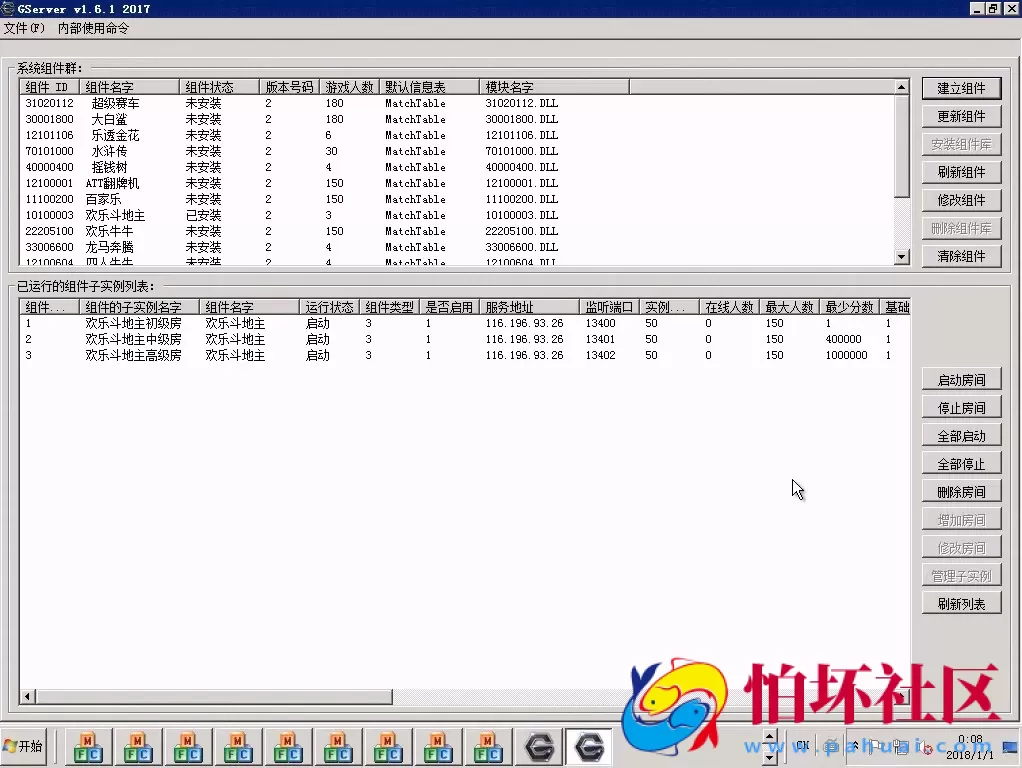The width and height of the screenshot is (1022, 768).
Task: Switch to the active GServer taskbar icon
Action: (x=589, y=747)
